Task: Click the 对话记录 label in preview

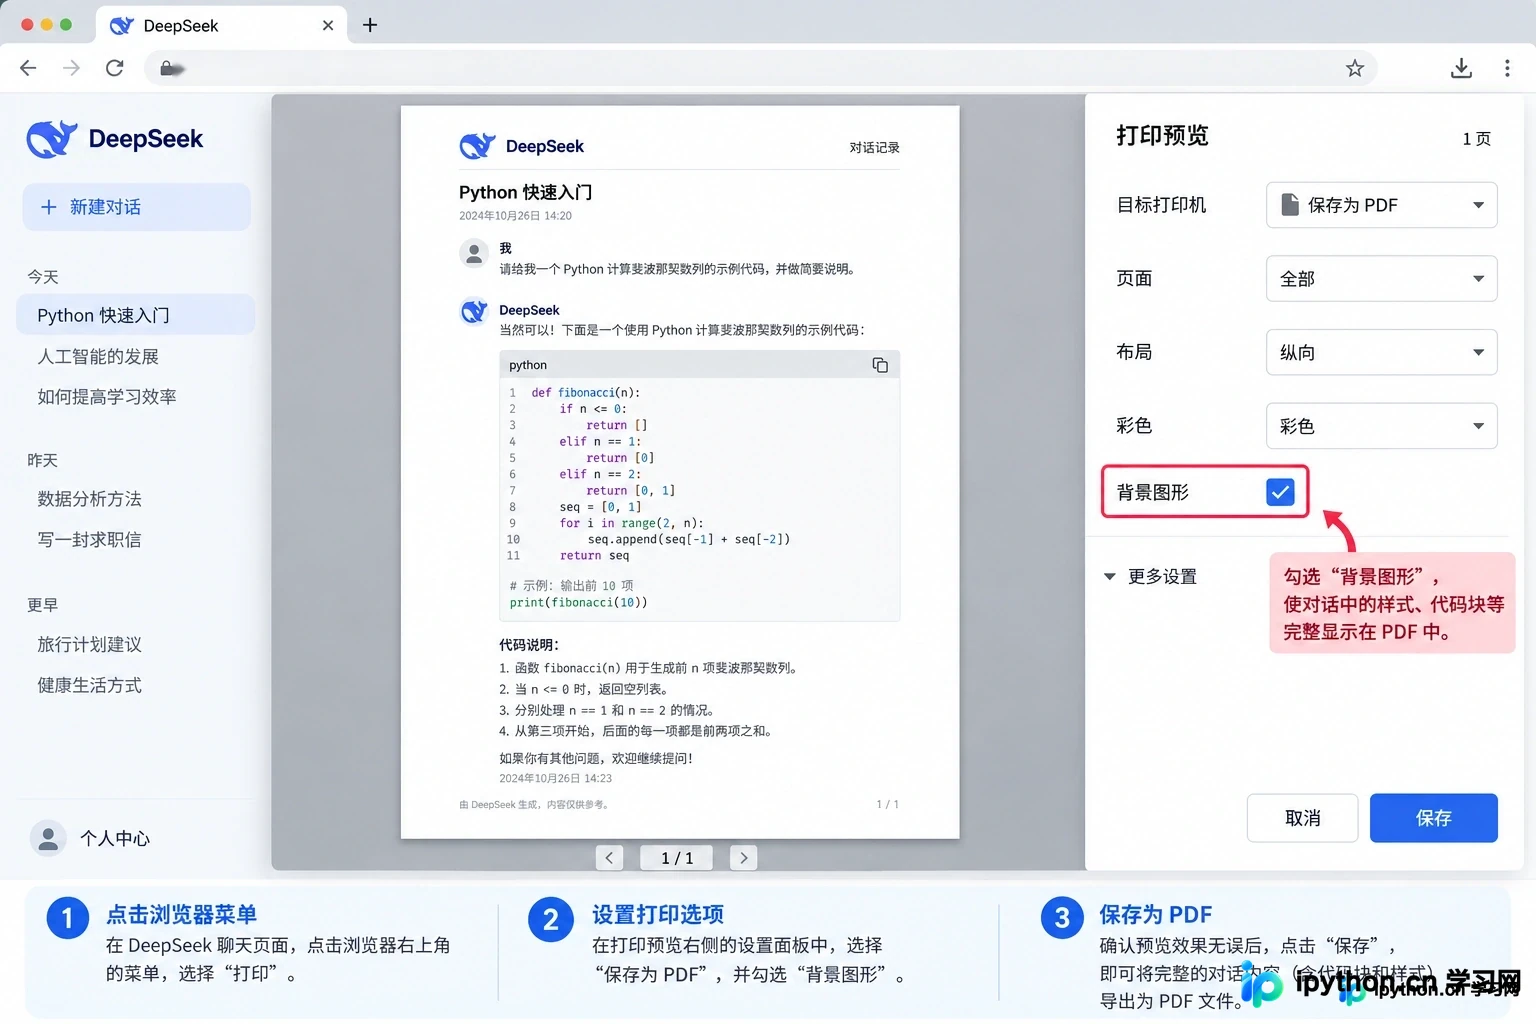Action: (874, 147)
